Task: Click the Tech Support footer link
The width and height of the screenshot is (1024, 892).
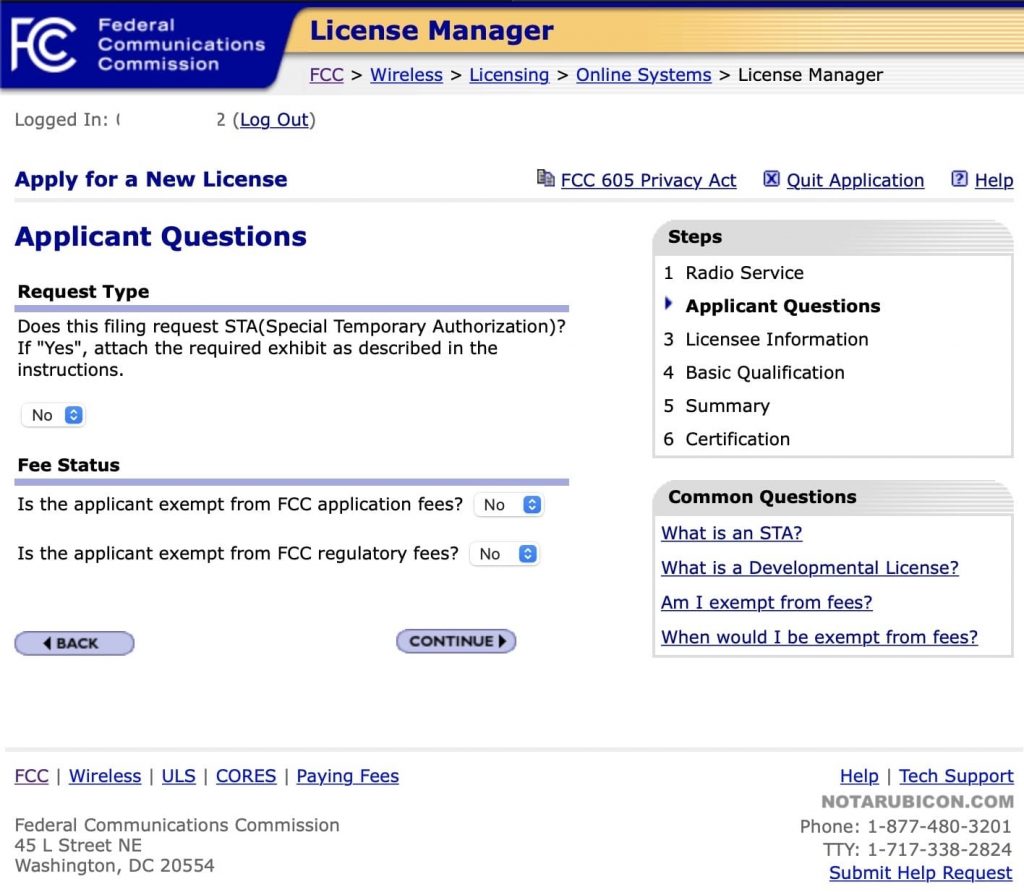Action: [956, 776]
